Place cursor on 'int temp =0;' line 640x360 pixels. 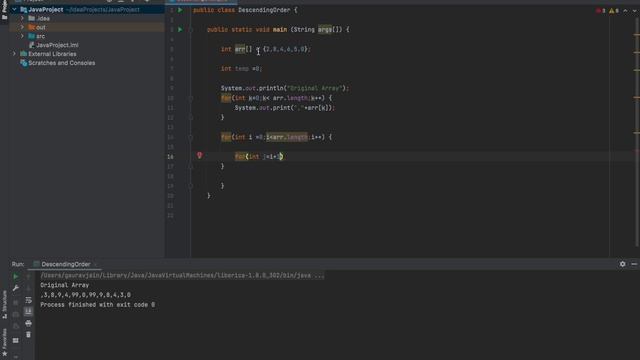click(241, 69)
